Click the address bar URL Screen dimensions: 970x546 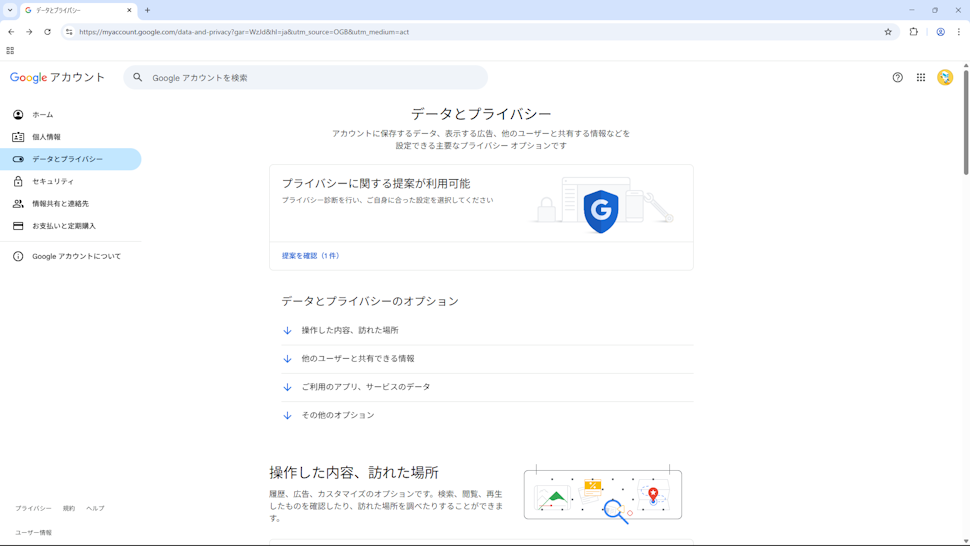click(244, 32)
